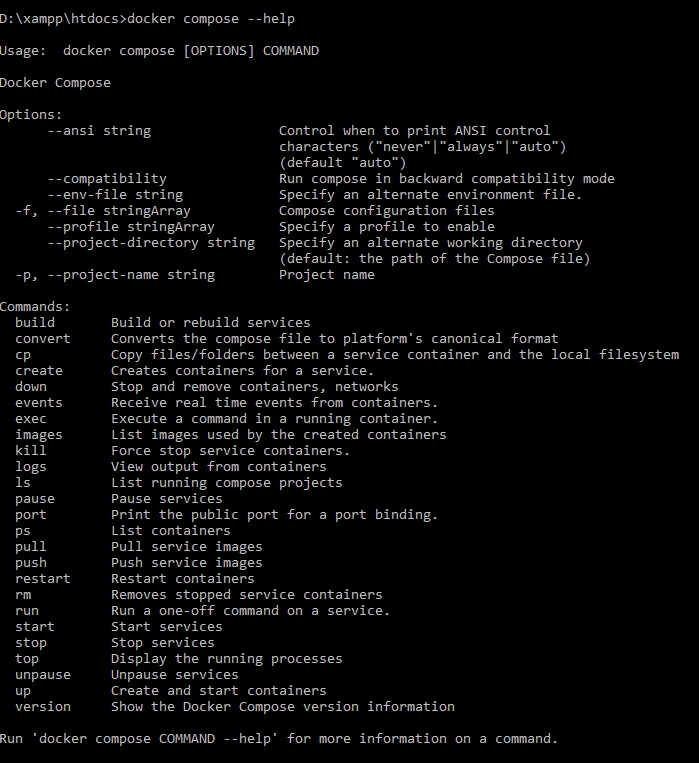The image size is (699, 763).
Task: Click the 'version' command name
Action: click(43, 707)
